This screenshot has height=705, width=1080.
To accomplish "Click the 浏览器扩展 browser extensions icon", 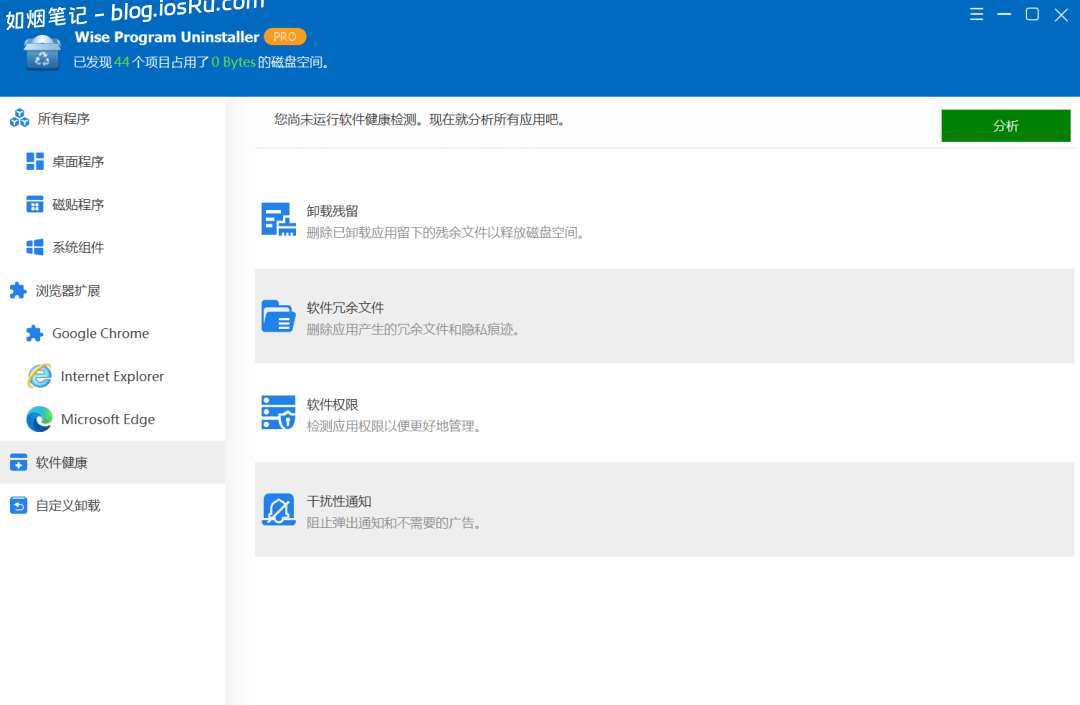I will coord(19,289).
